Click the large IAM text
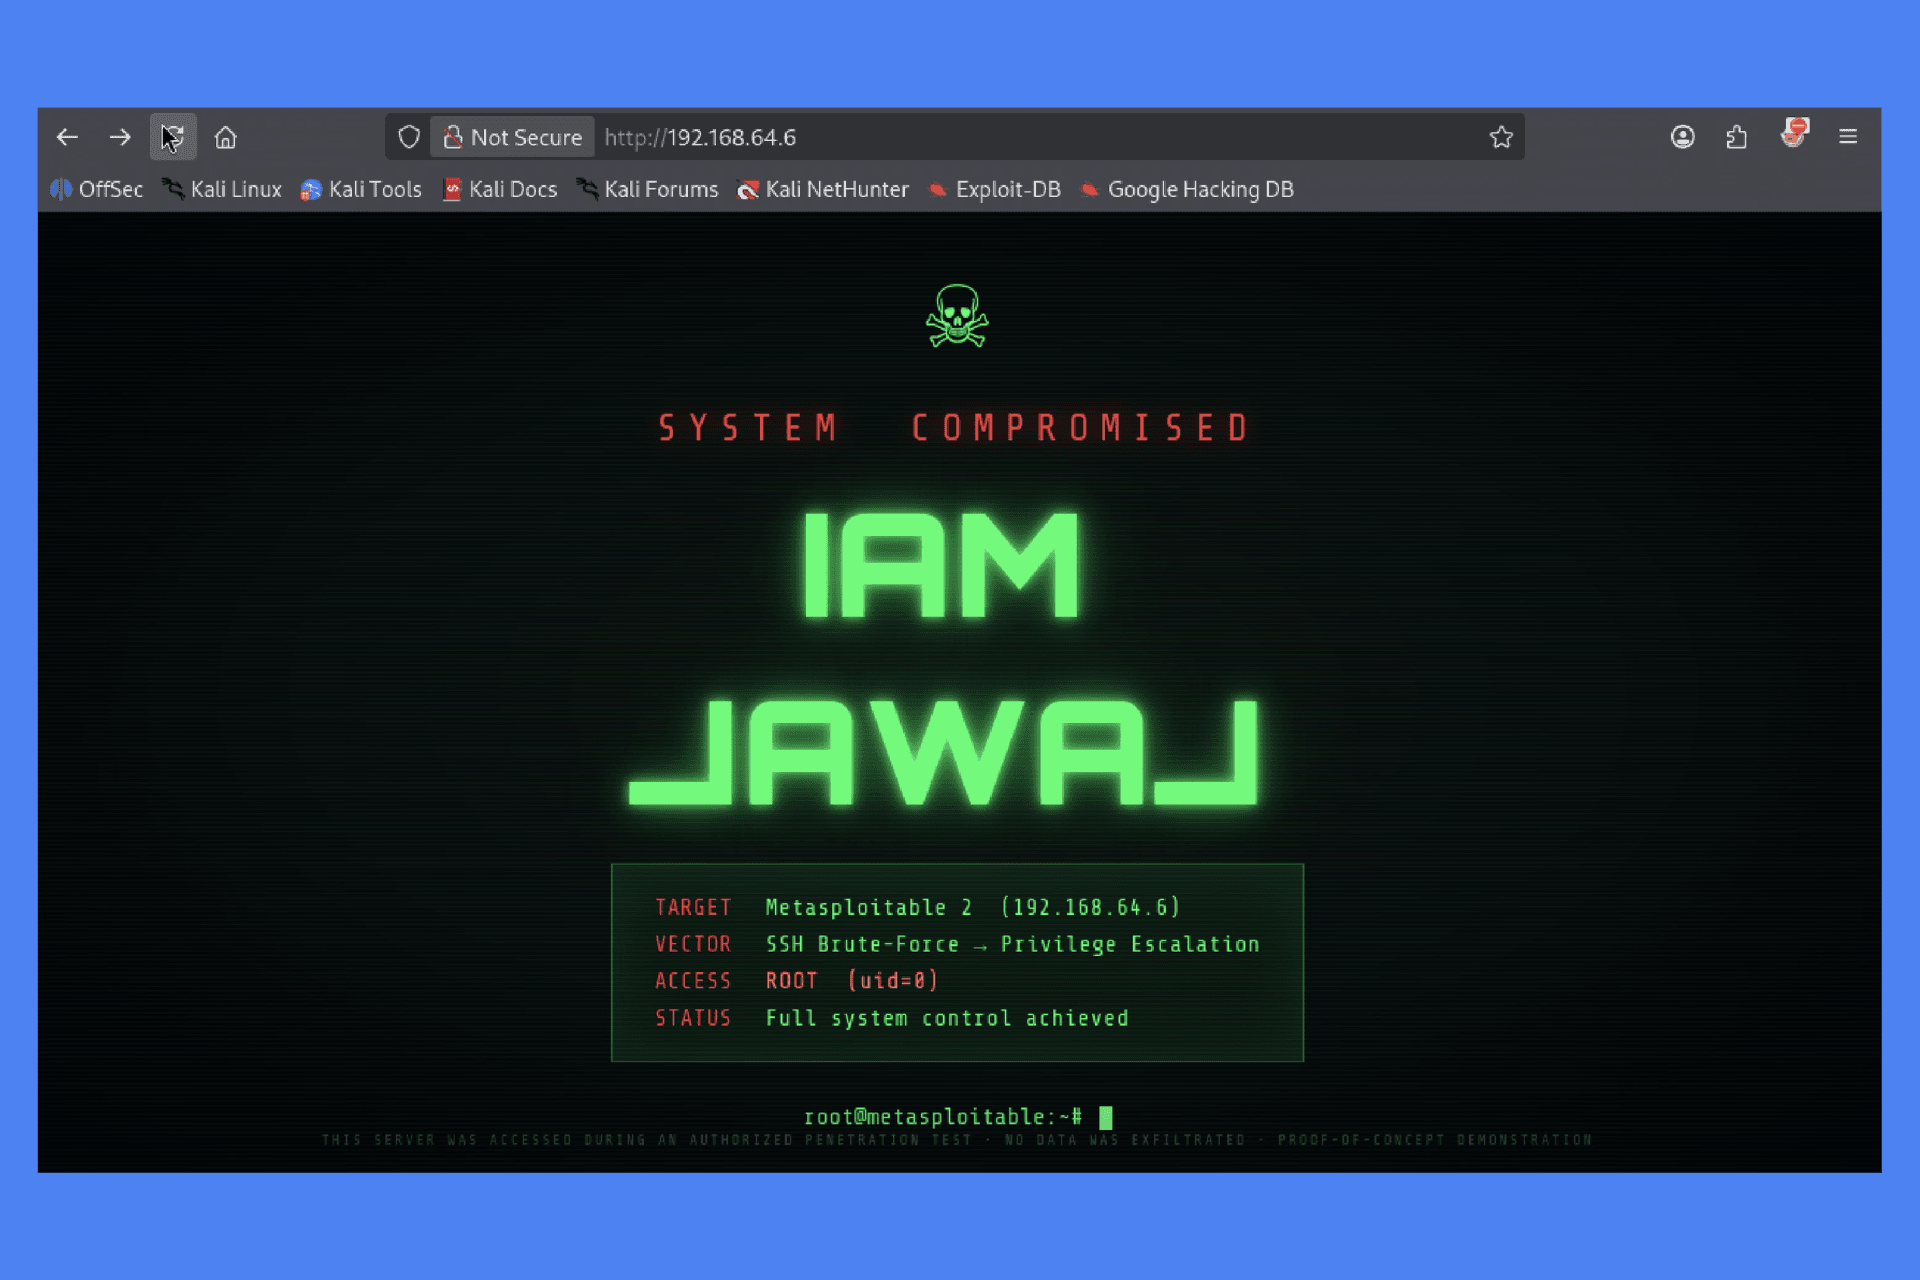The image size is (1920, 1280). coord(942,566)
